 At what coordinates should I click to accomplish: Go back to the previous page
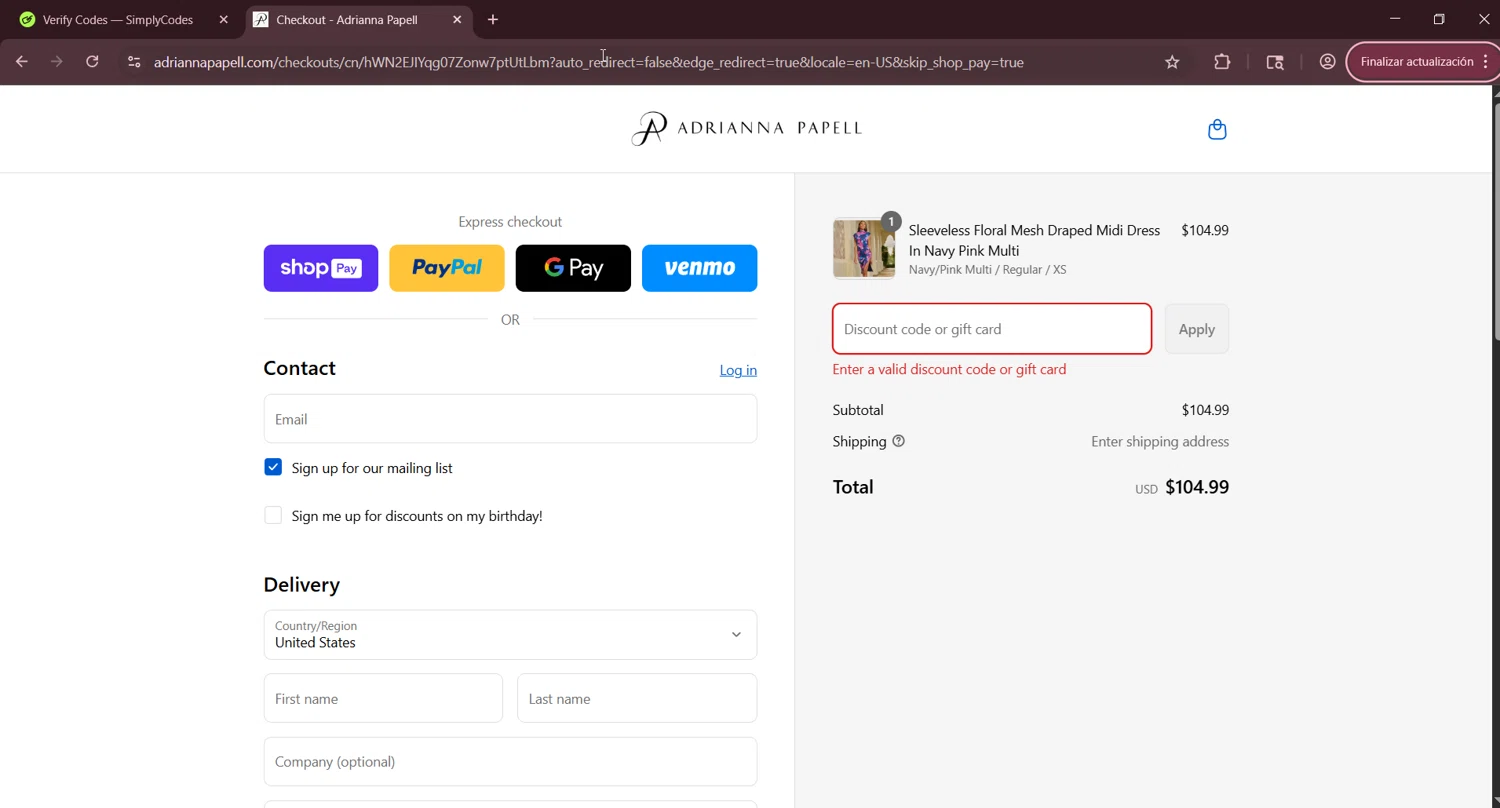[22, 62]
